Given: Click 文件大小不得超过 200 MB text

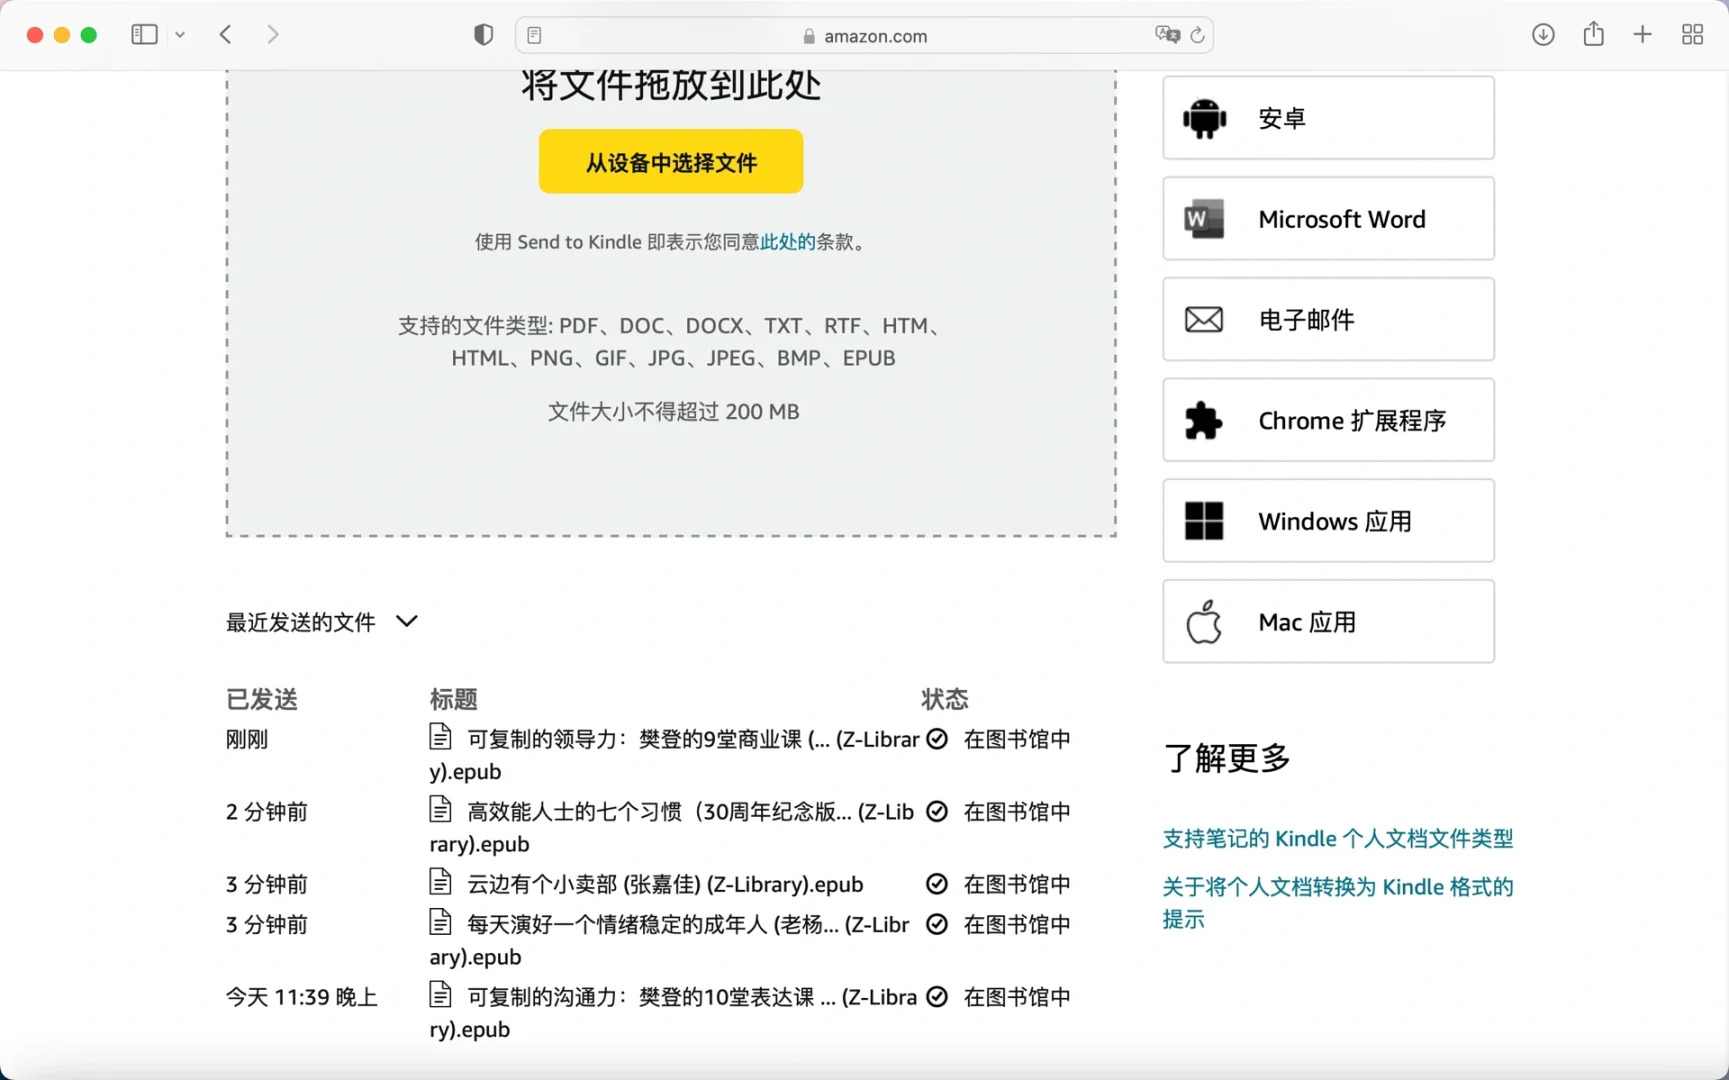Looking at the screenshot, I should pyautogui.click(x=673, y=412).
